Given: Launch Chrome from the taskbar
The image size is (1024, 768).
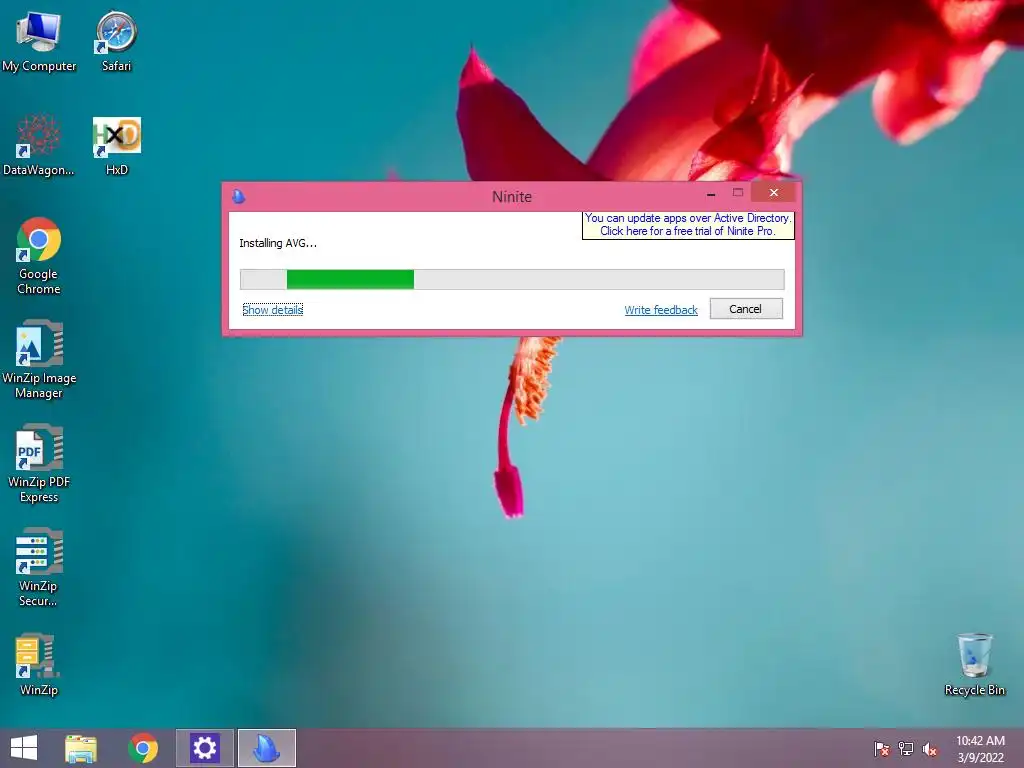Looking at the screenshot, I should [143, 748].
